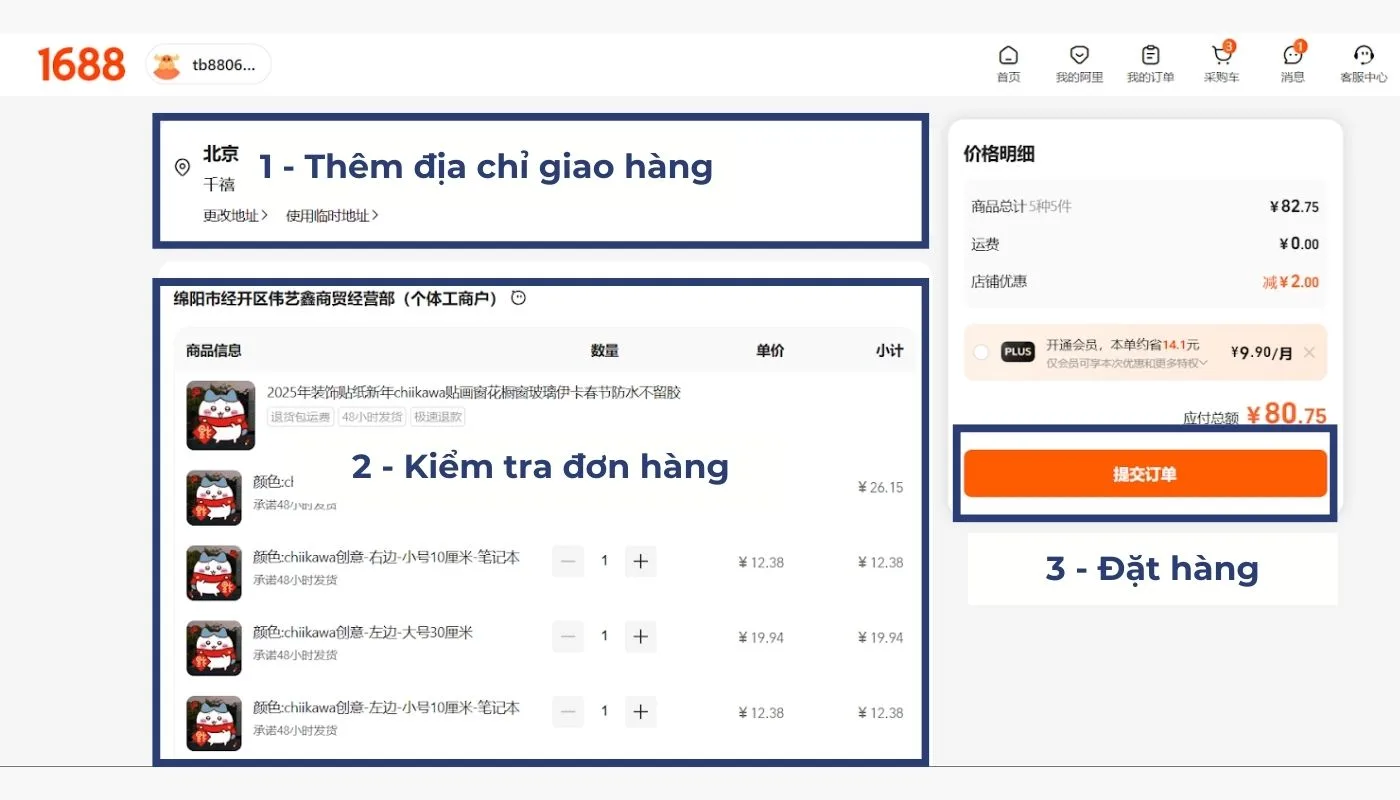The image size is (1400, 800).
Task: Increase quantity for 右边-小号10厘米-笔记本
Action: (x=641, y=561)
